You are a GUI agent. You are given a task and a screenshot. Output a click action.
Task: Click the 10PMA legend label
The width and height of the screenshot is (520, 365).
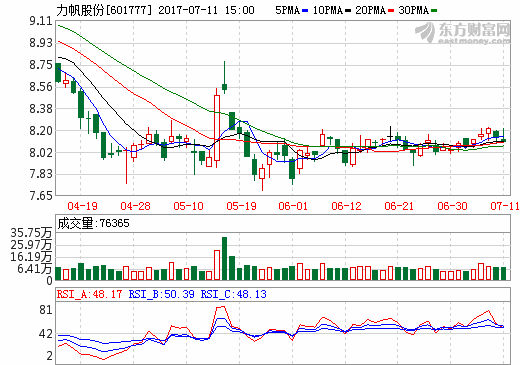click(x=328, y=10)
